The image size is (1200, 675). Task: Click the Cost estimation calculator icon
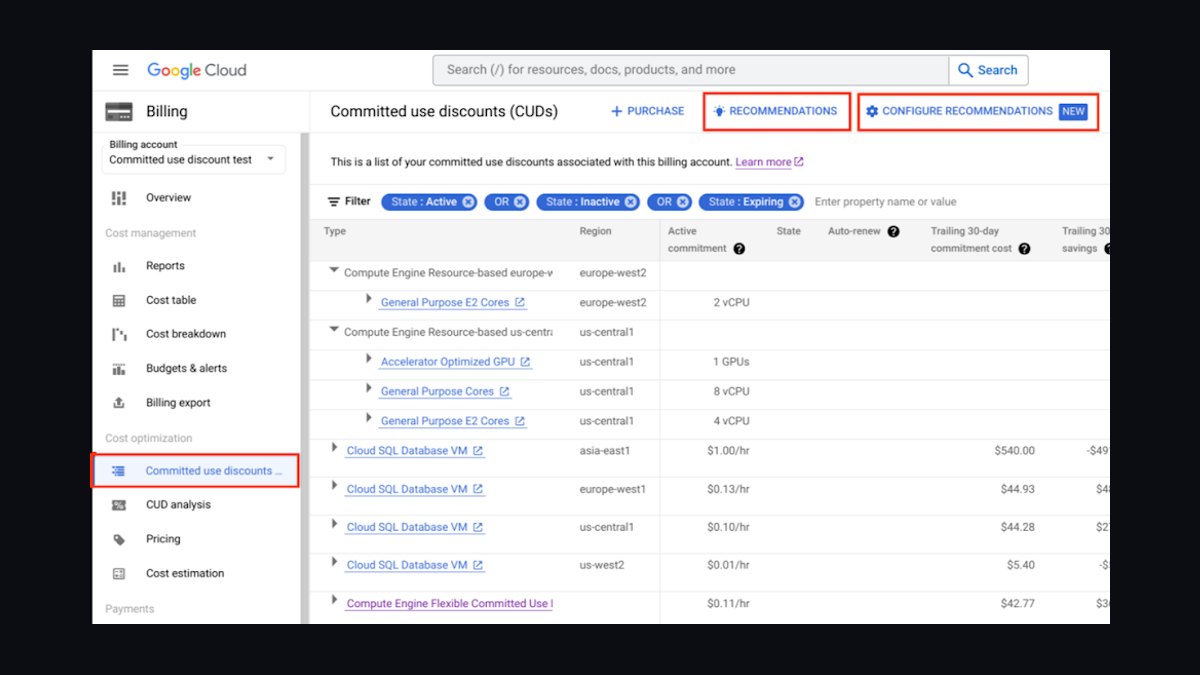tap(119, 573)
